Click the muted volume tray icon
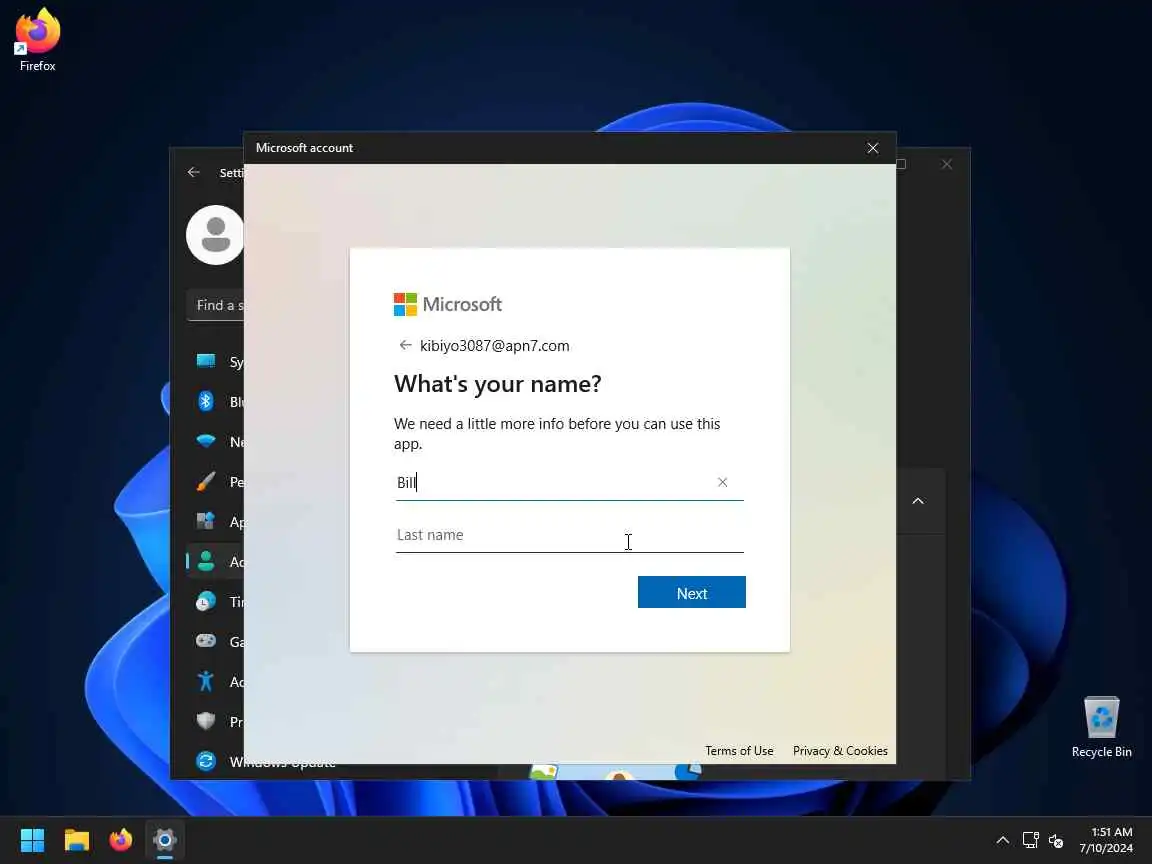 1056,840
